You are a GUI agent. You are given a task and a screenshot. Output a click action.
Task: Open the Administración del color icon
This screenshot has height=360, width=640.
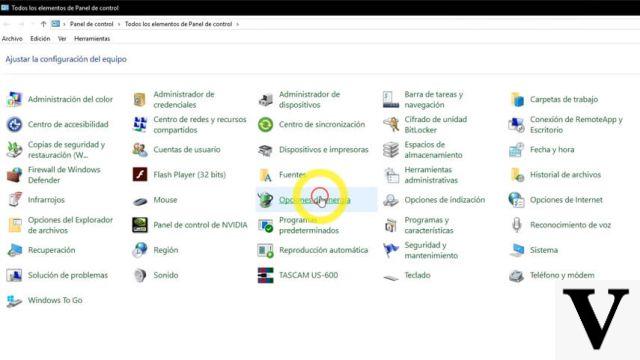(x=15, y=99)
